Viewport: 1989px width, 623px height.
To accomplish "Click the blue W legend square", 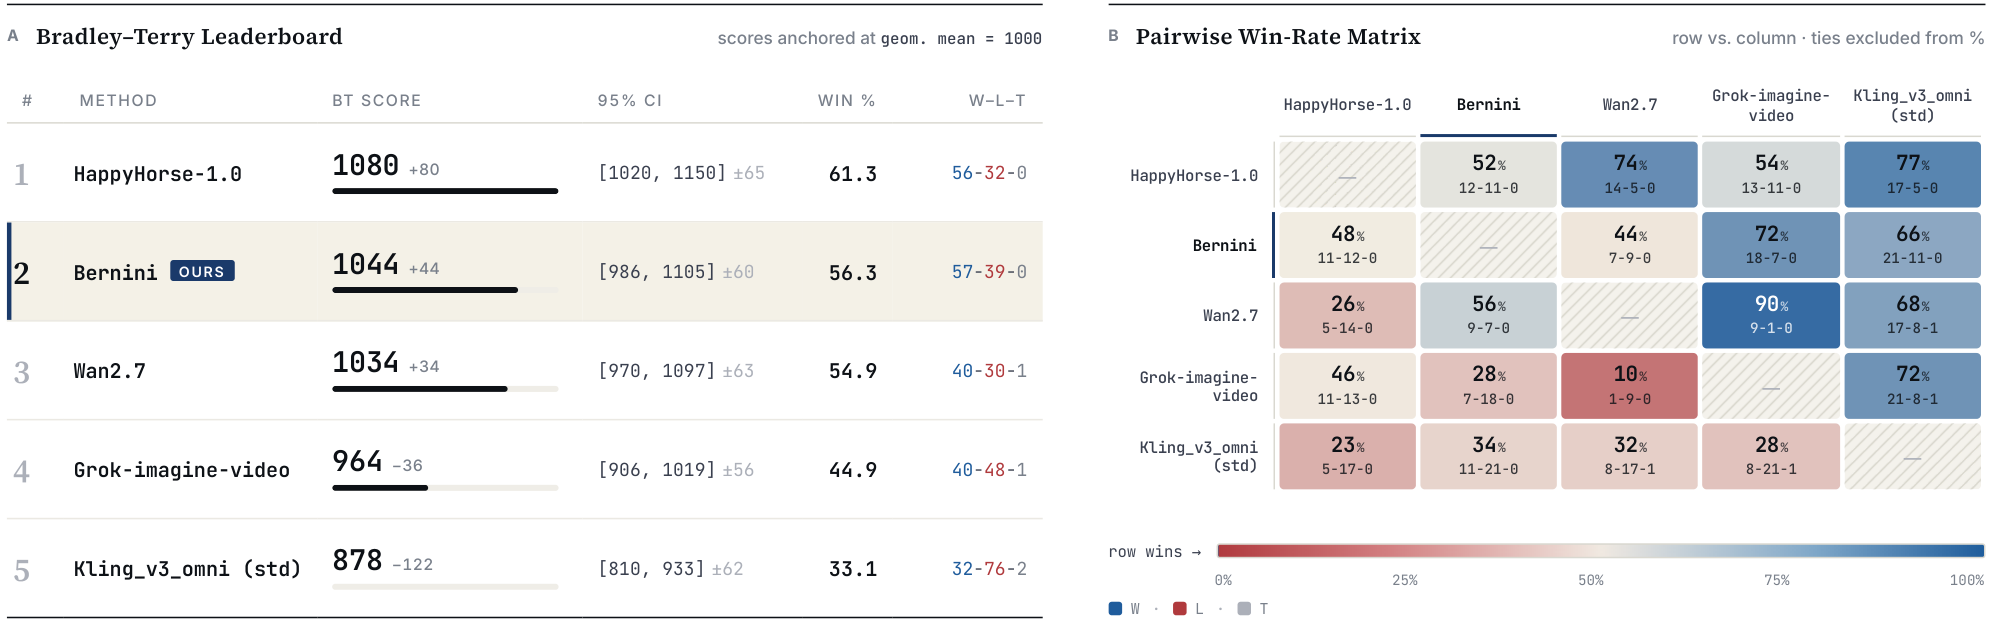I will pyautogui.click(x=1115, y=608).
